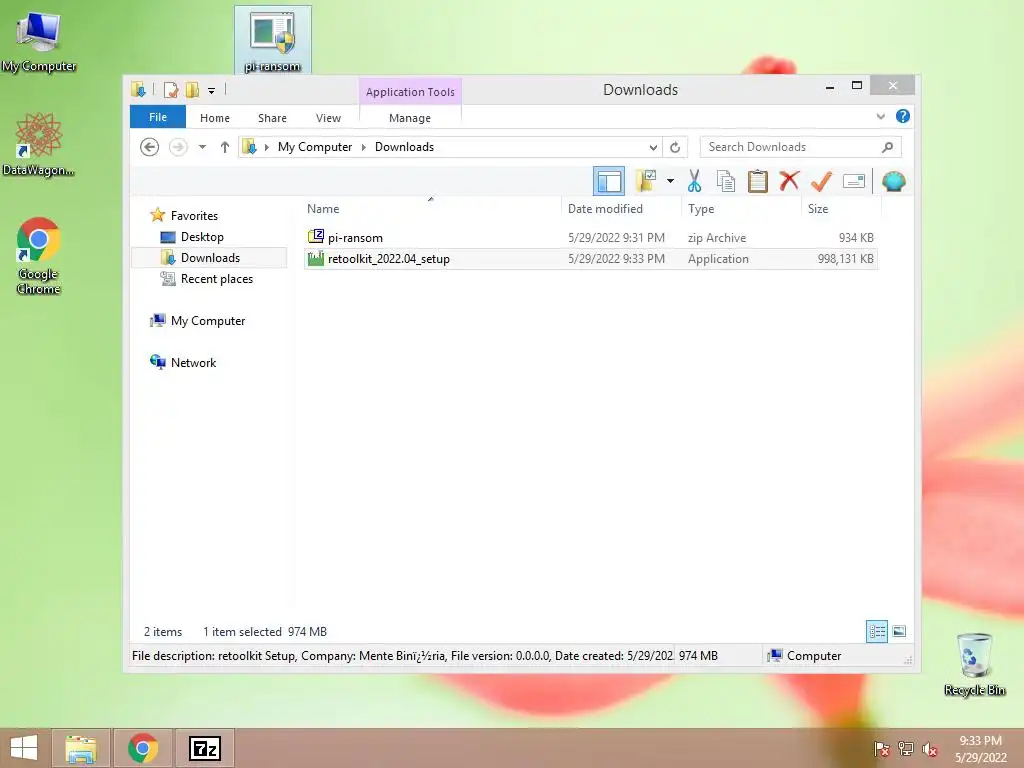Open the recent locations dropdown arrow
The width and height of the screenshot is (1024, 768).
click(x=202, y=147)
